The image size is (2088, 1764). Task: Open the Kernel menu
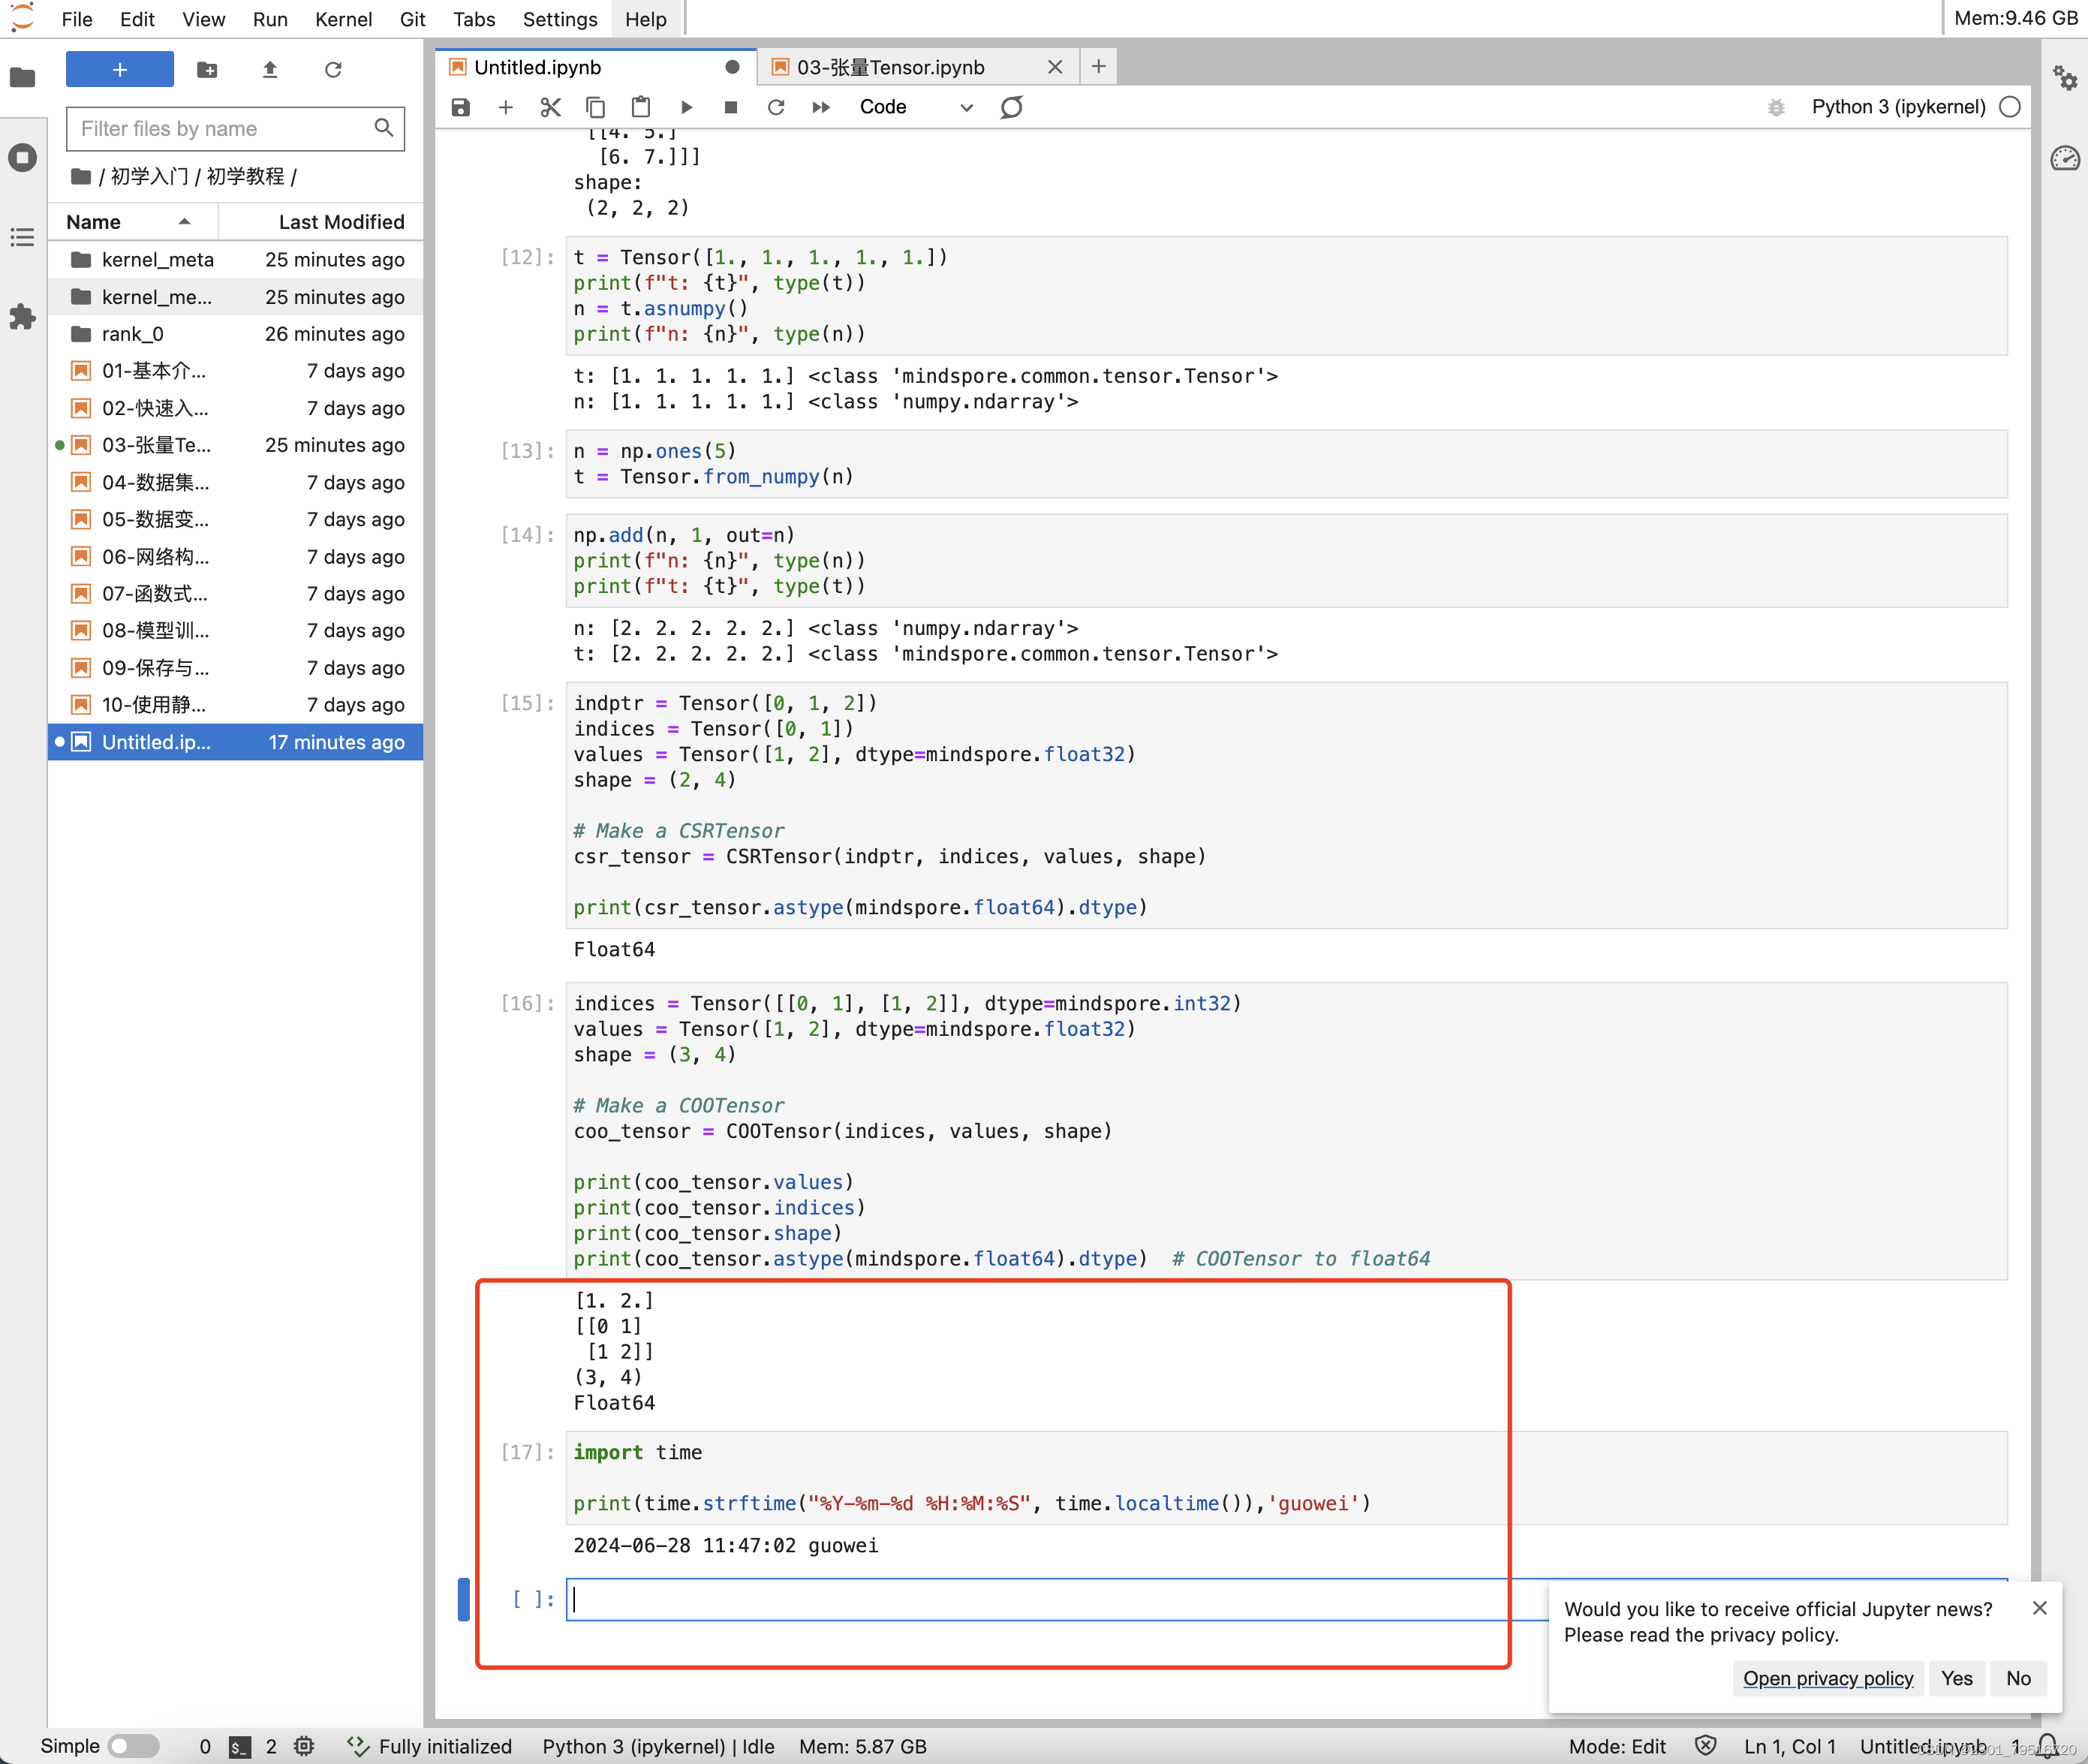343,19
